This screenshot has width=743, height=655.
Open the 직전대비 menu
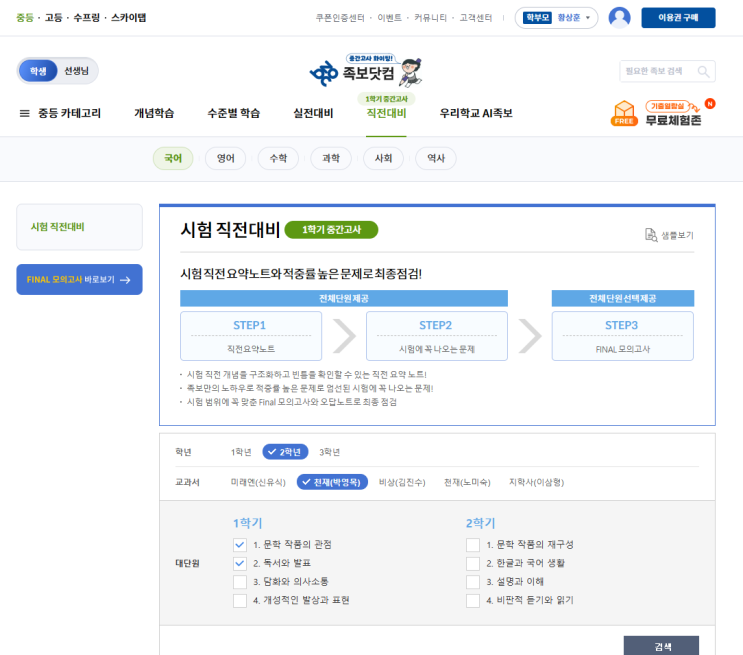[x=386, y=113]
